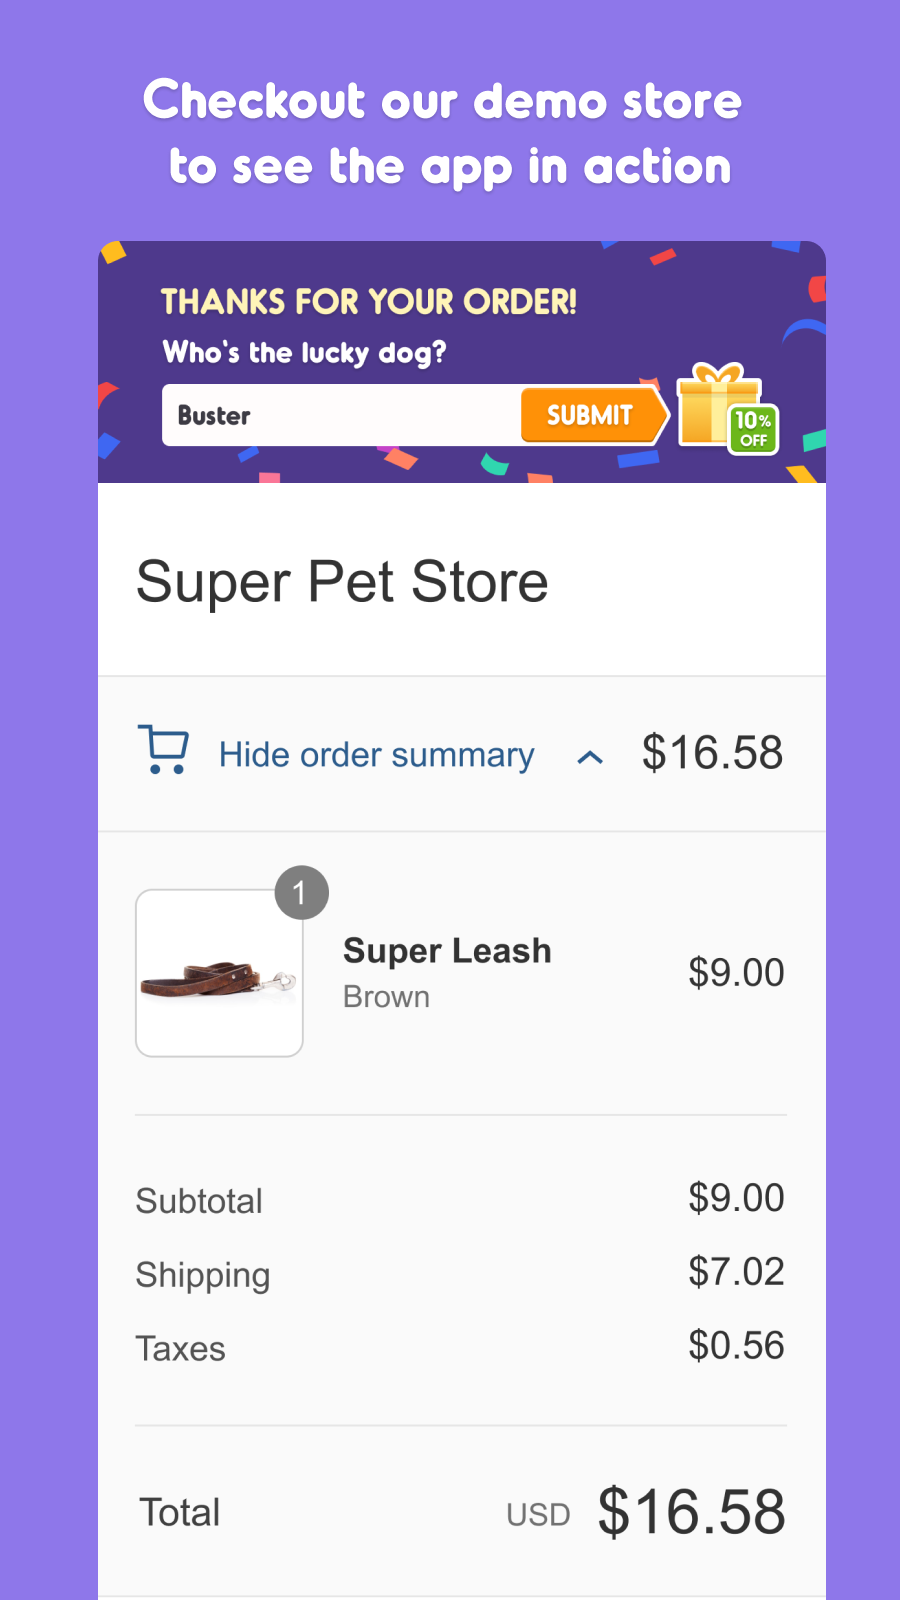Click the Brown variant label

pyautogui.click(x=386, y=997)
